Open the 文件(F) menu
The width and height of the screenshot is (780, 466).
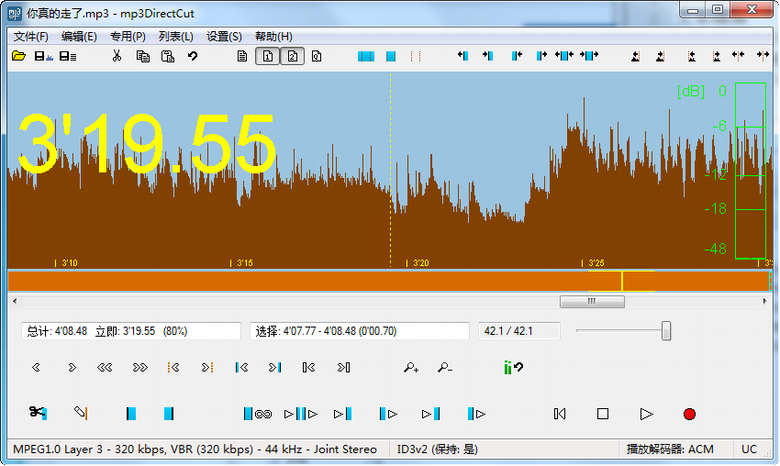(x=31, y=36)
